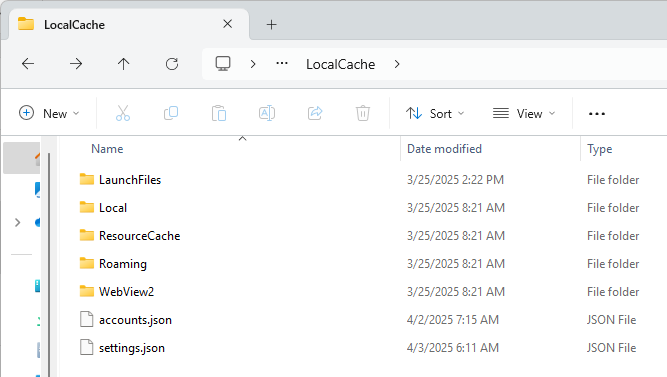Click the Local folder icon
This screenshot has width=667, height=377.
(87, 207)
